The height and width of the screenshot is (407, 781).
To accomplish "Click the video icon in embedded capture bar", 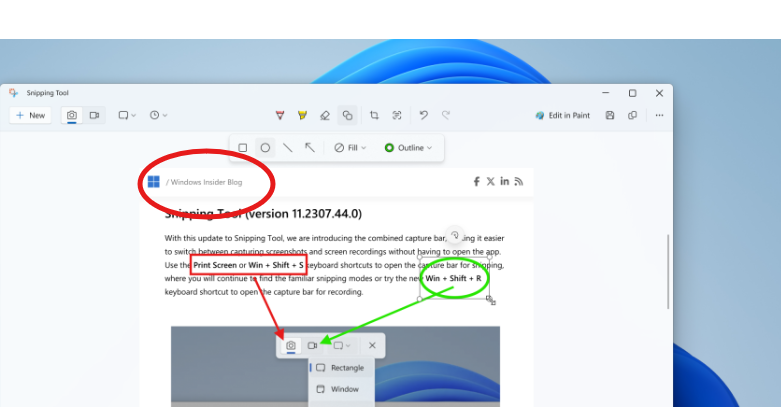I will click(312, 345).
